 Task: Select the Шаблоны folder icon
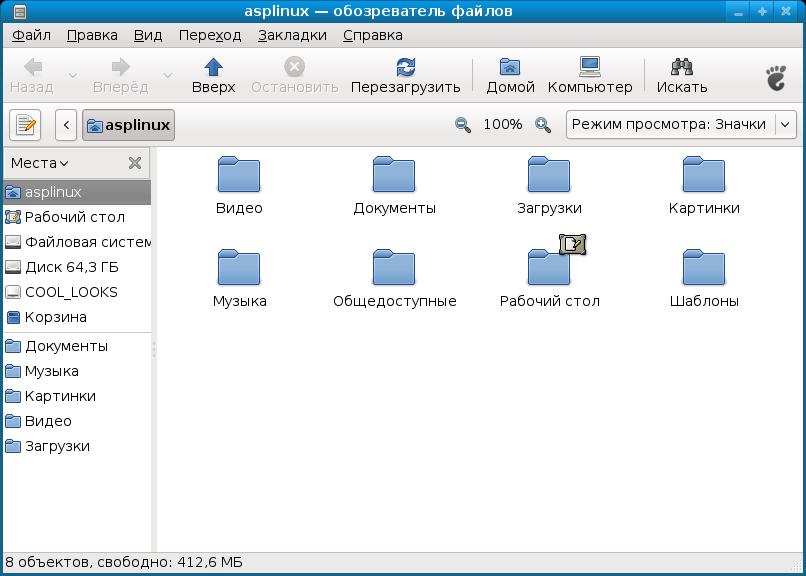coord(704,267)
